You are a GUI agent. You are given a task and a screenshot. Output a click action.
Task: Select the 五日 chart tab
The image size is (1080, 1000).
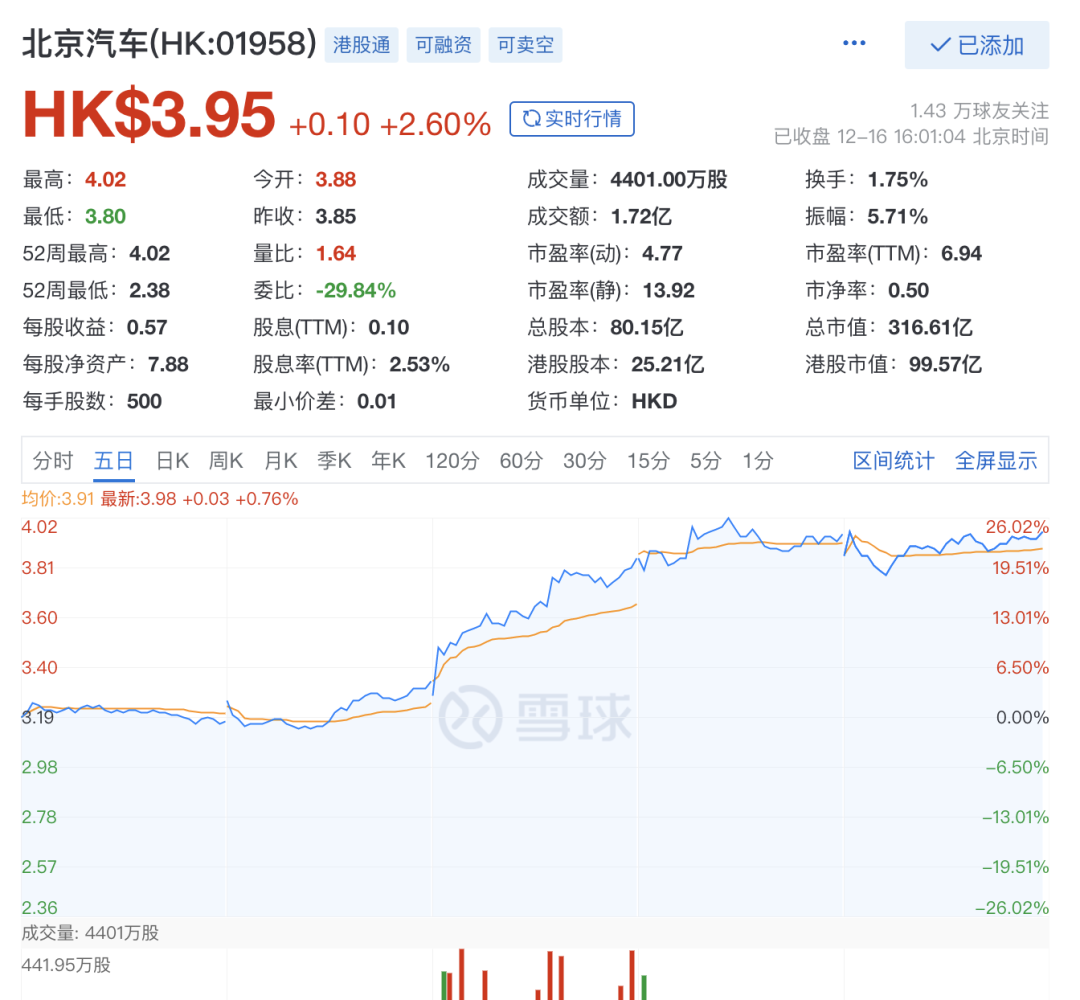[114, 460]
